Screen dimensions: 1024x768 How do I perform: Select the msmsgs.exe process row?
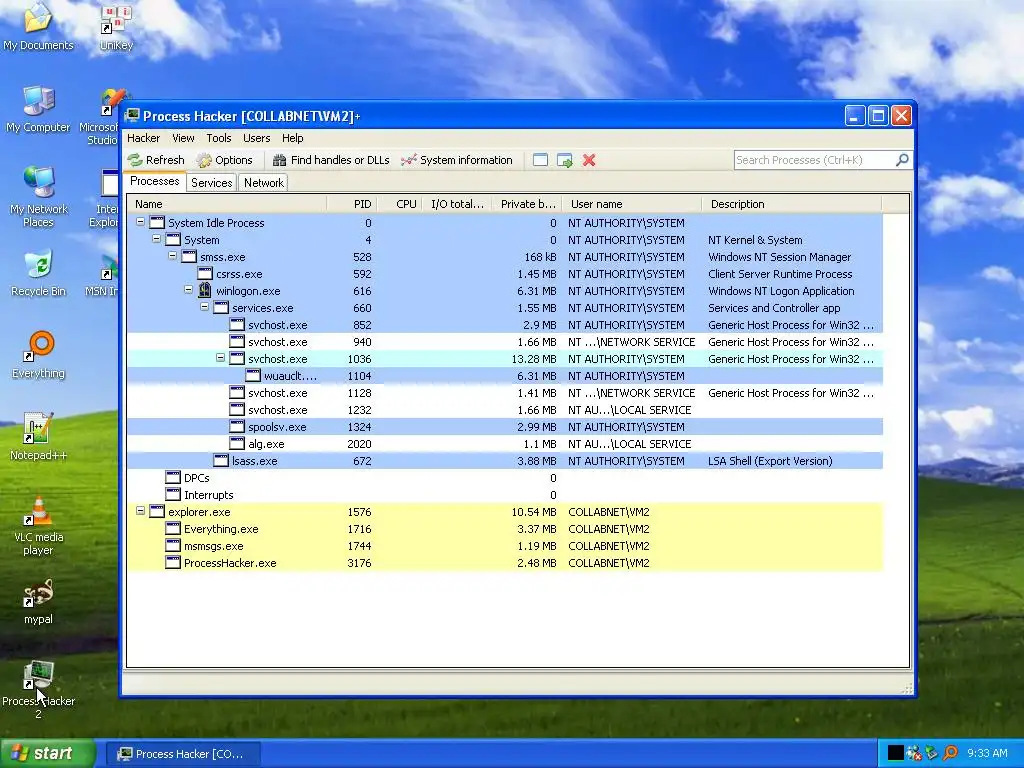pyautogui.click(x=505, y=546)
